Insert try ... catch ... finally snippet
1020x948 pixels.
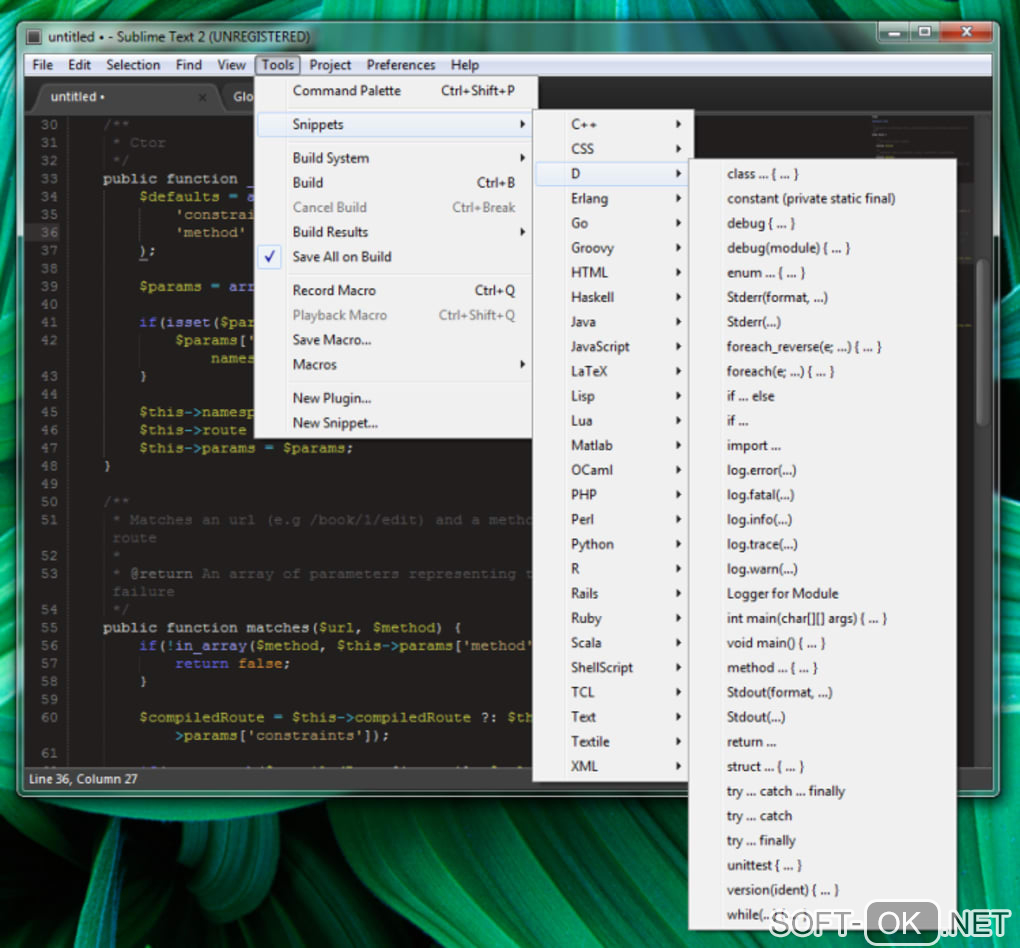(x=823, y=792)
